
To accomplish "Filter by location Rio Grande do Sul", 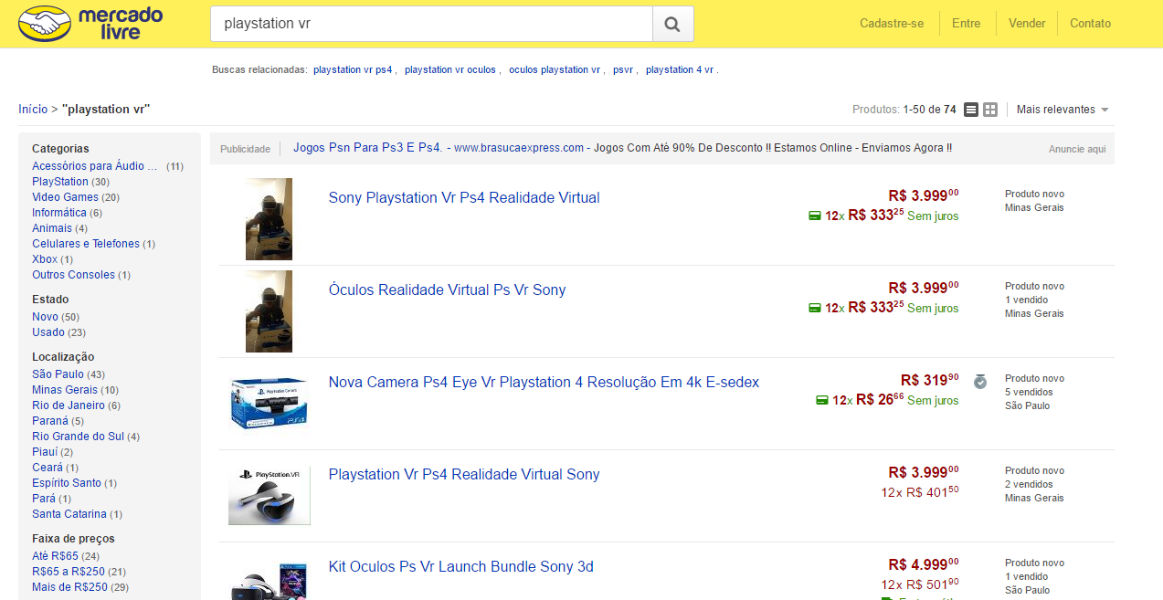I will 78,437.
